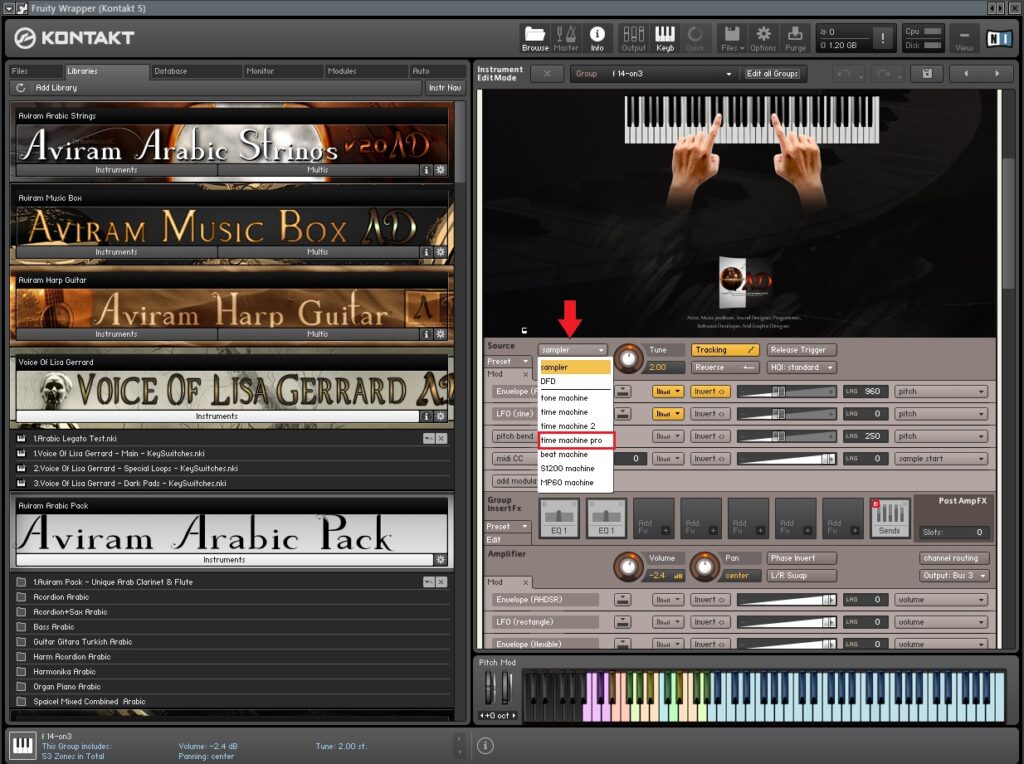Open Instruments of Aviram Music Box

tap(116, 252)
